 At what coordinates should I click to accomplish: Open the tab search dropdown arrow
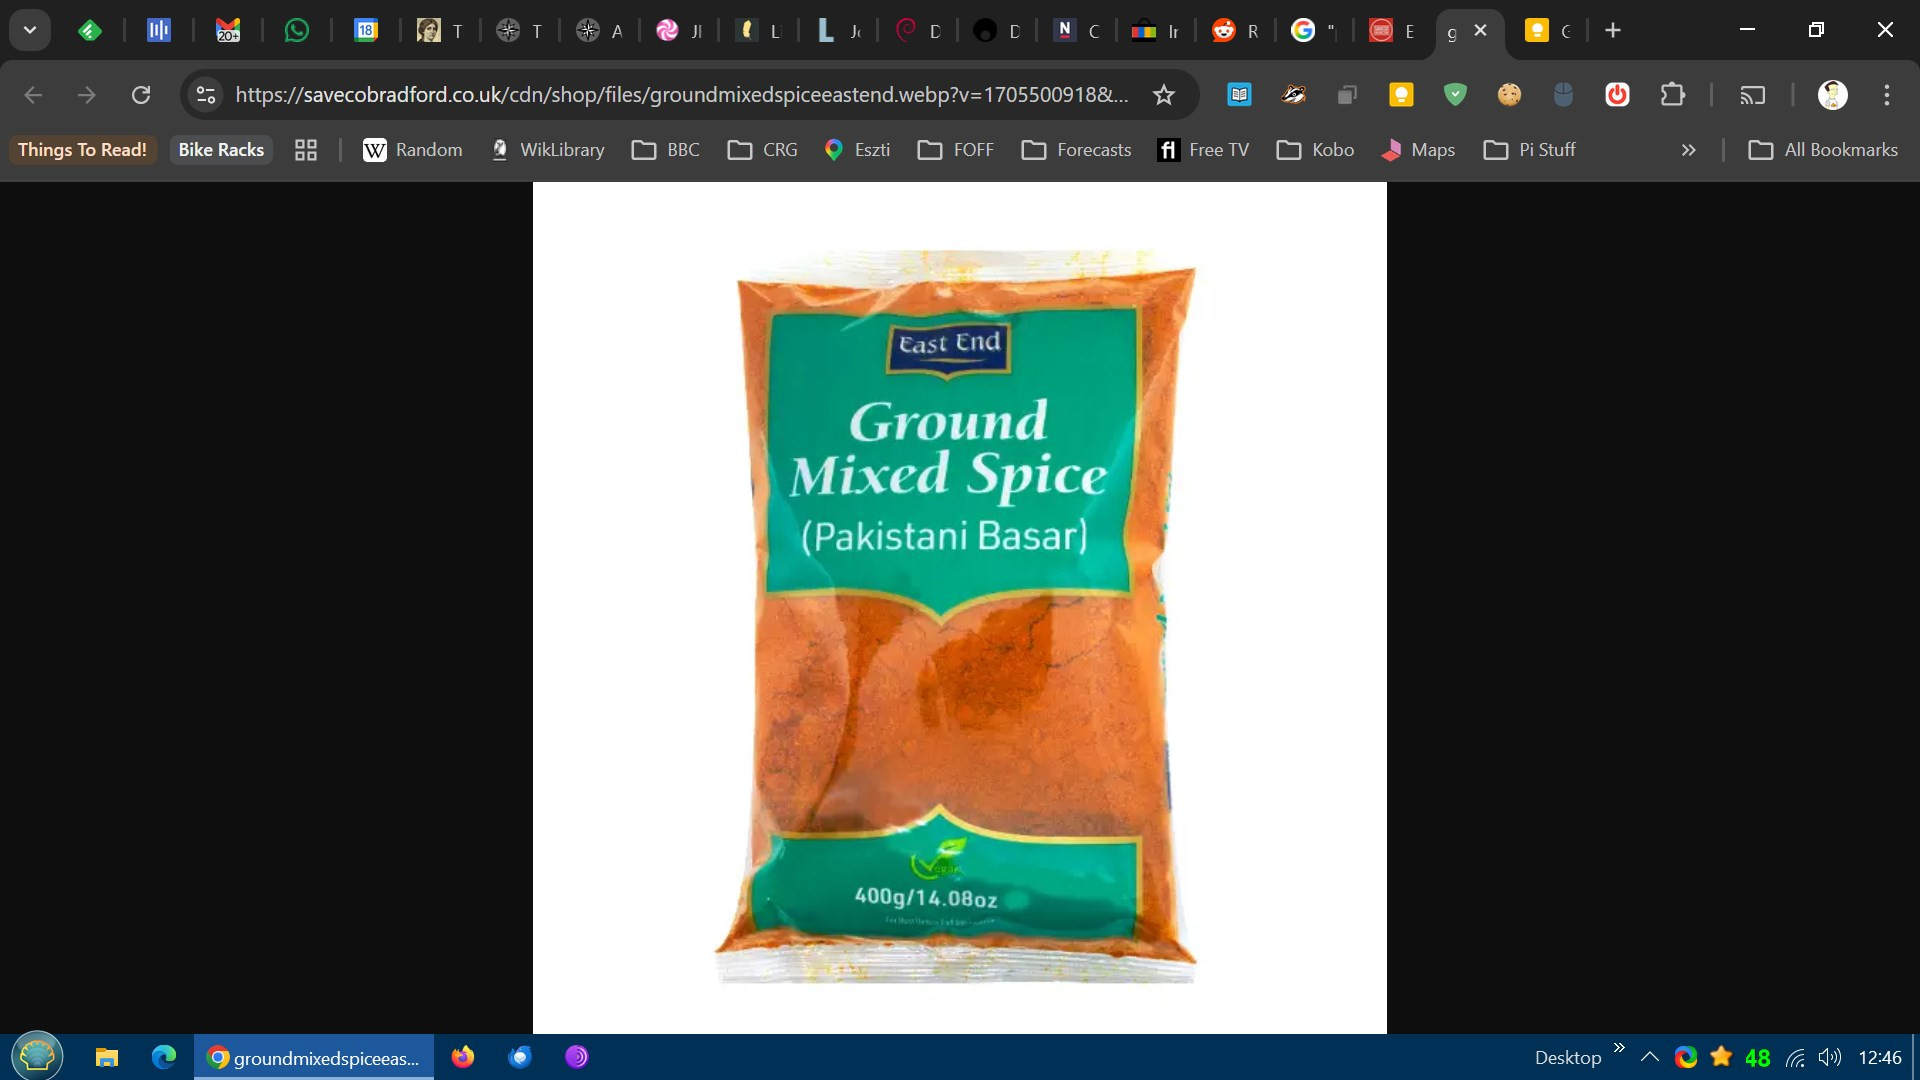click(30, 30)
